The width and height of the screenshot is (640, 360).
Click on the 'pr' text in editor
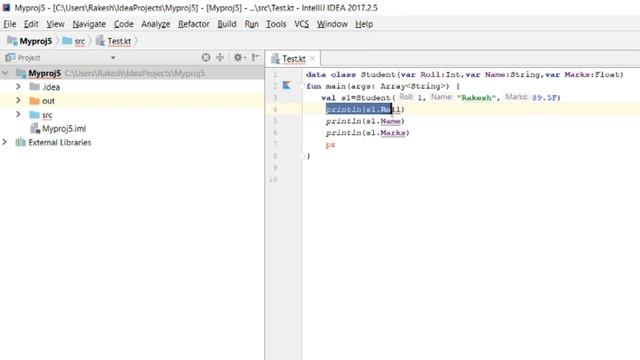tap(331, 144)
